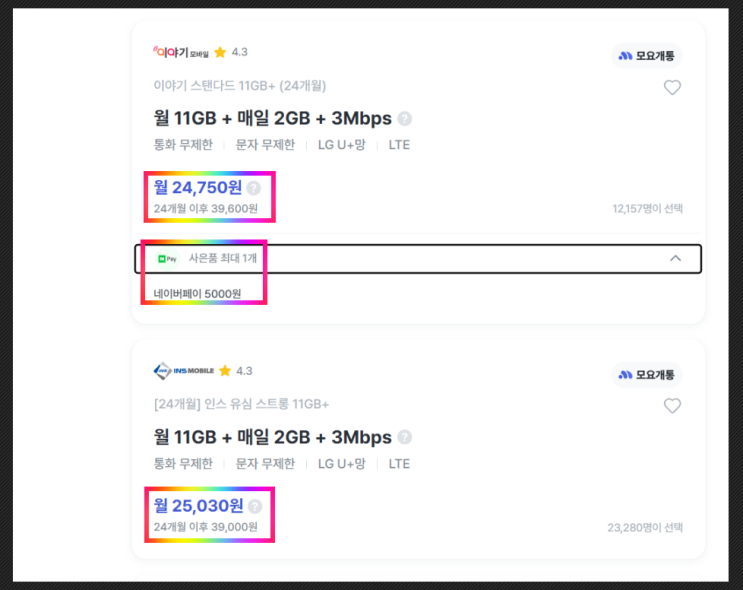Open the 이야기 스탠다드 11GB+ (24개월) plan link
This screenshot has width=743, height=590.
240,86
